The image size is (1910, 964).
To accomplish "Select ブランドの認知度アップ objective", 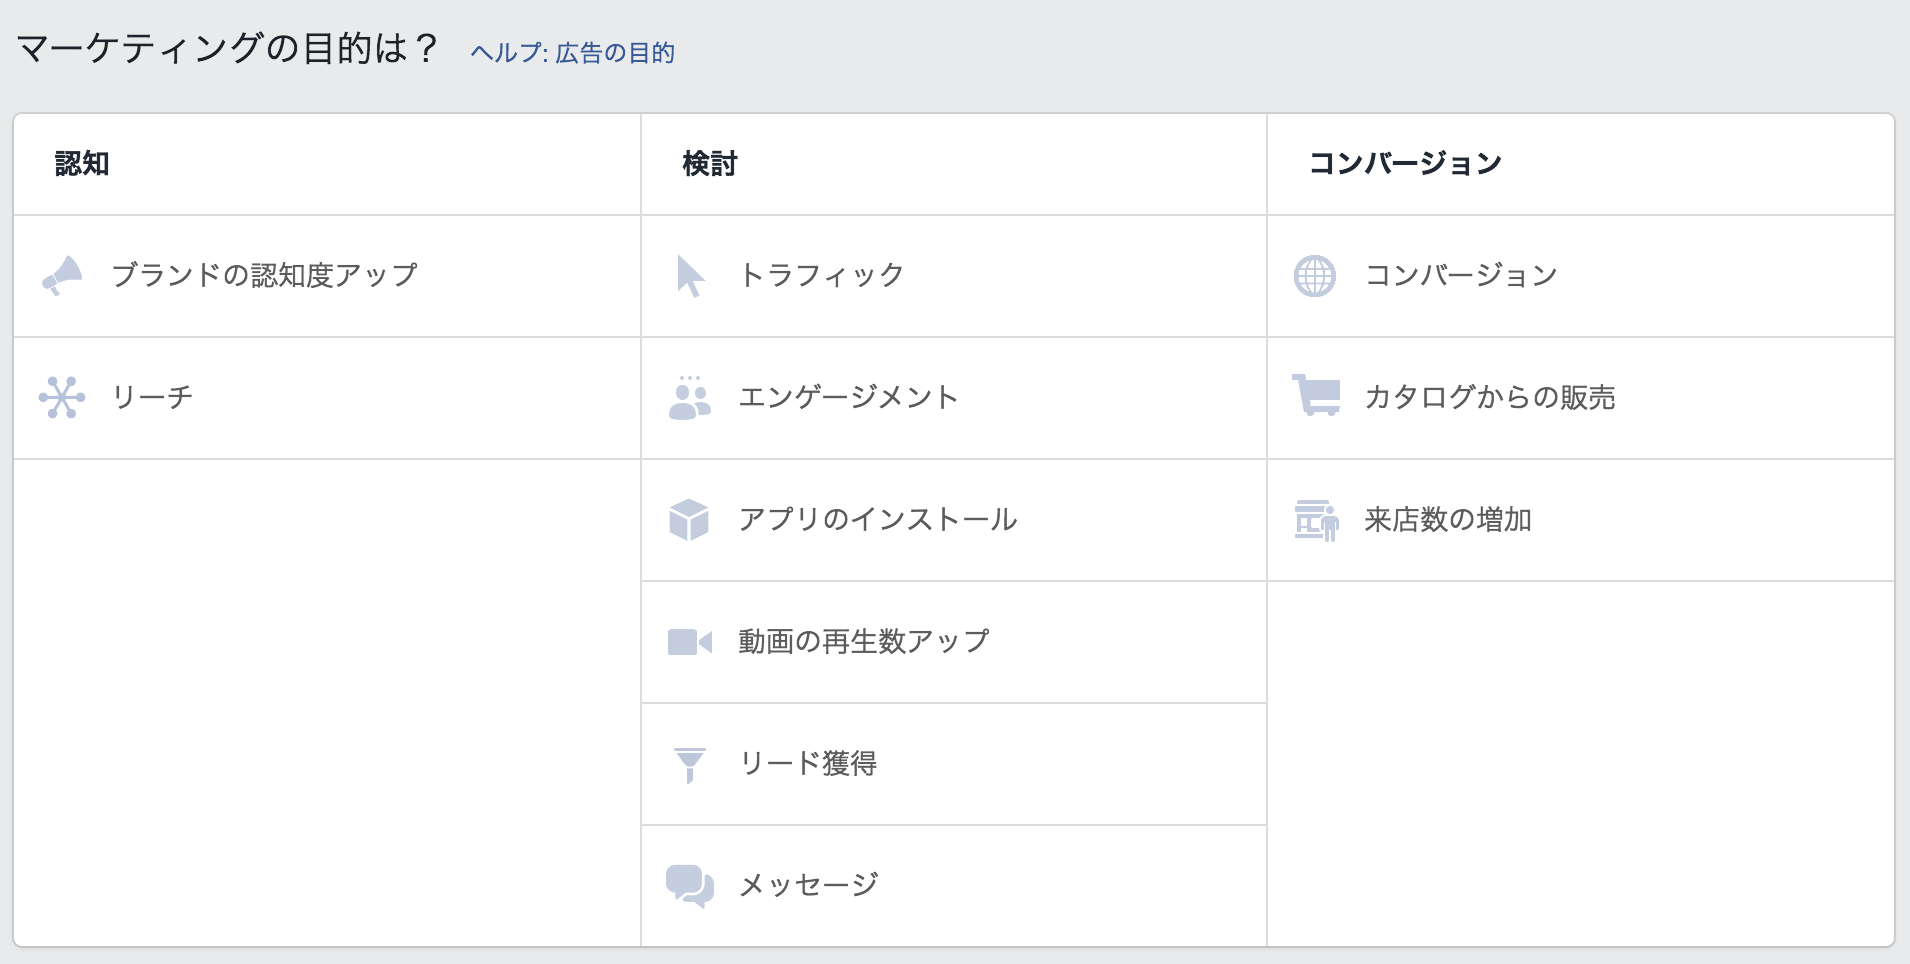I will tap(265, 275).
